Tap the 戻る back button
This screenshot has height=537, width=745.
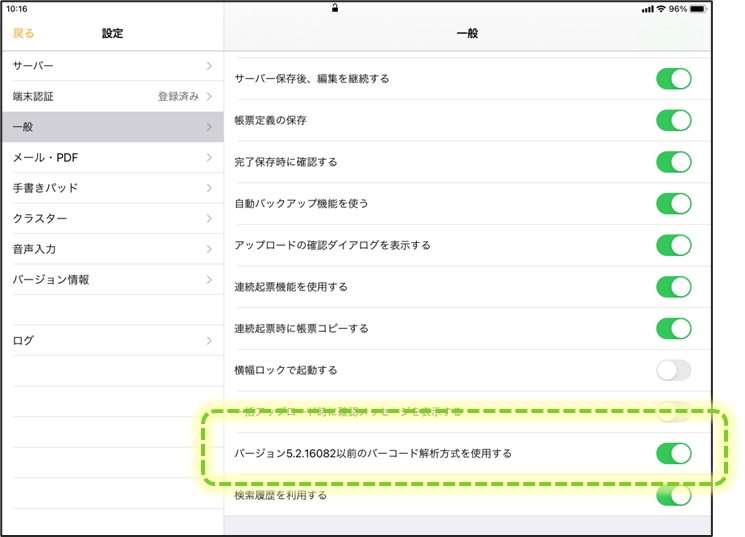click(x=23, y=33)
